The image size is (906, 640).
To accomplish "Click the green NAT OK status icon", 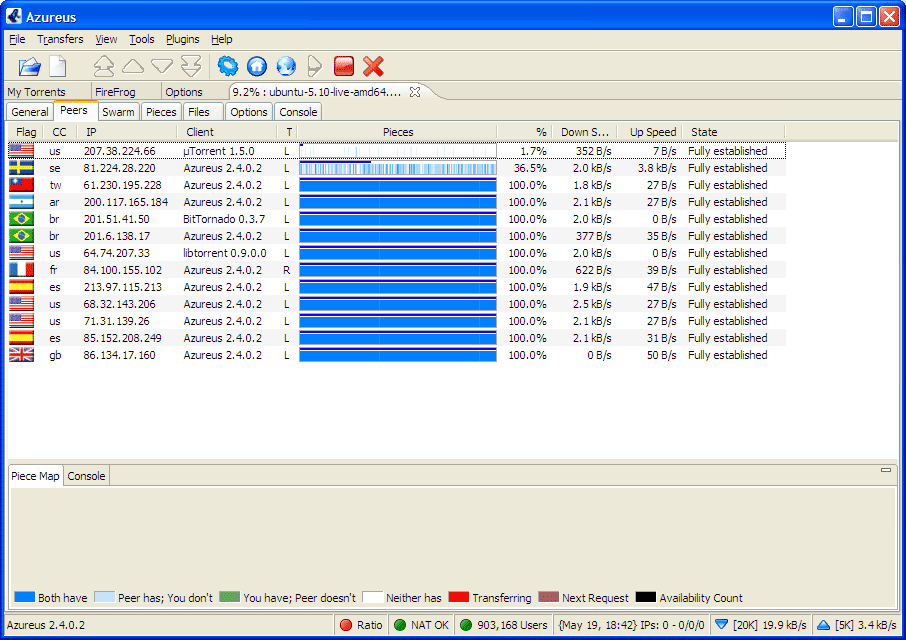I will click(400, 625).
